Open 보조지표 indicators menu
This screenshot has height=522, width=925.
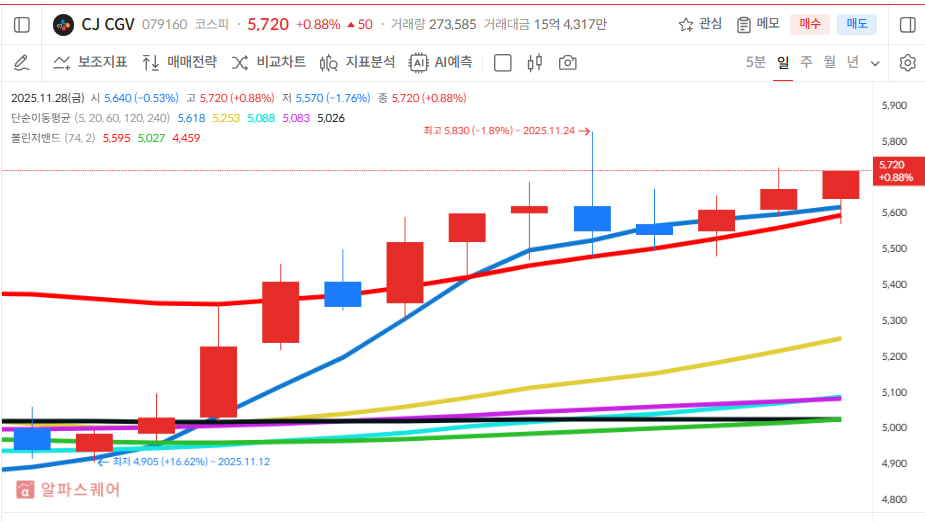click(x=90, y=63)
